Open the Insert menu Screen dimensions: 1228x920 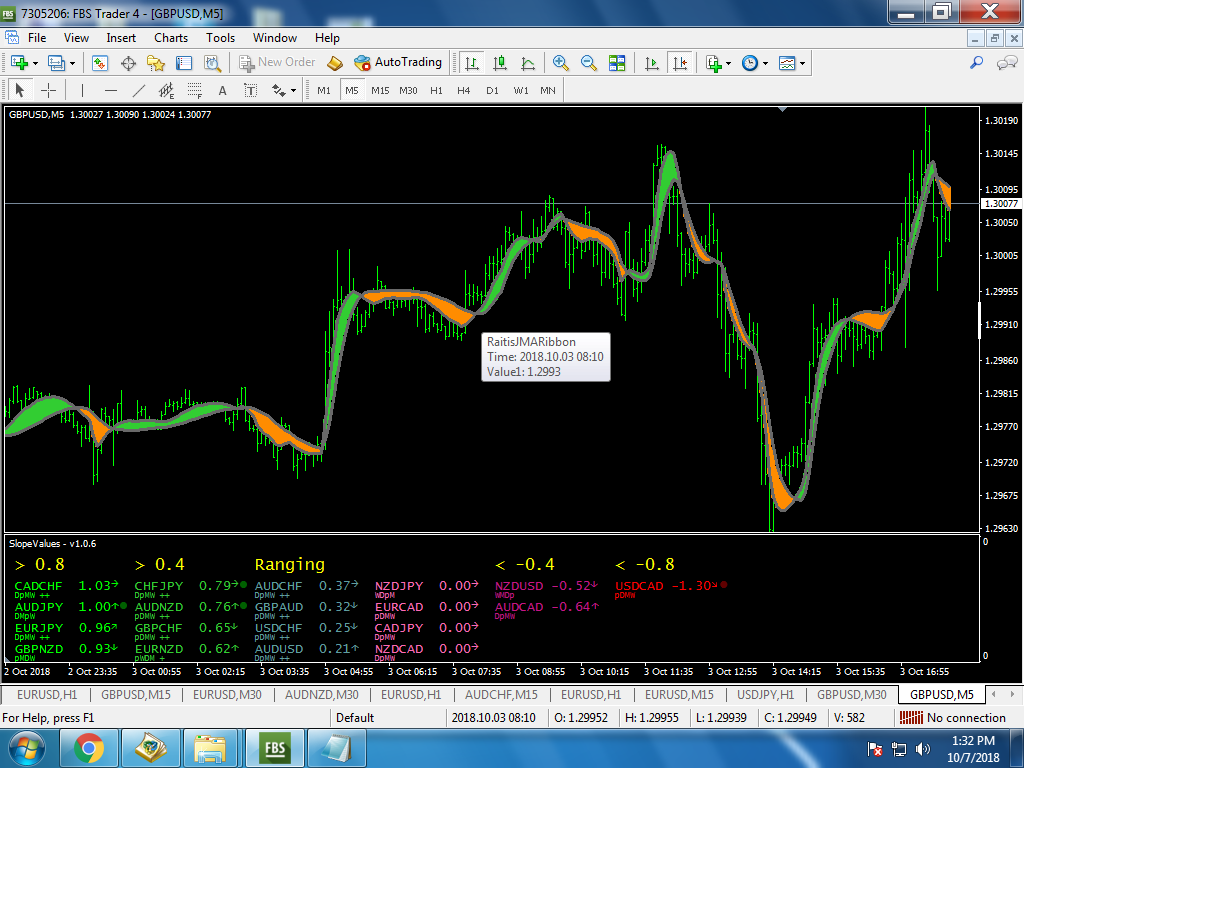tap(121, 38)
